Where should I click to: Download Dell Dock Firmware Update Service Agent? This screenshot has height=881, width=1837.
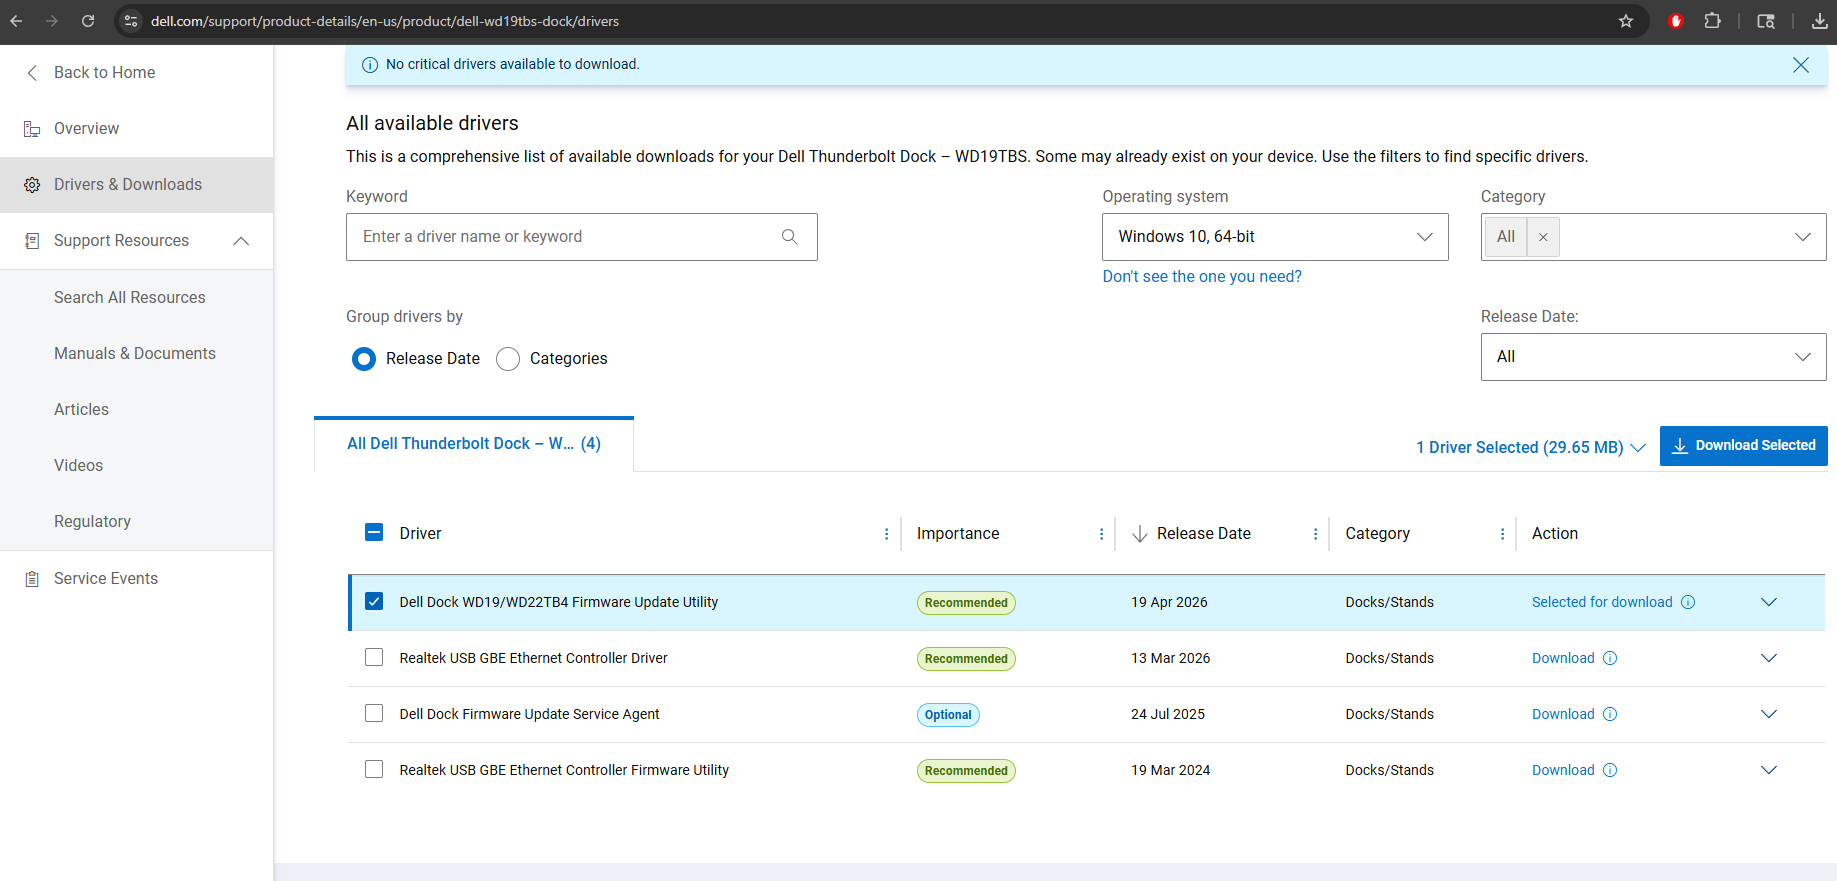1563,714
